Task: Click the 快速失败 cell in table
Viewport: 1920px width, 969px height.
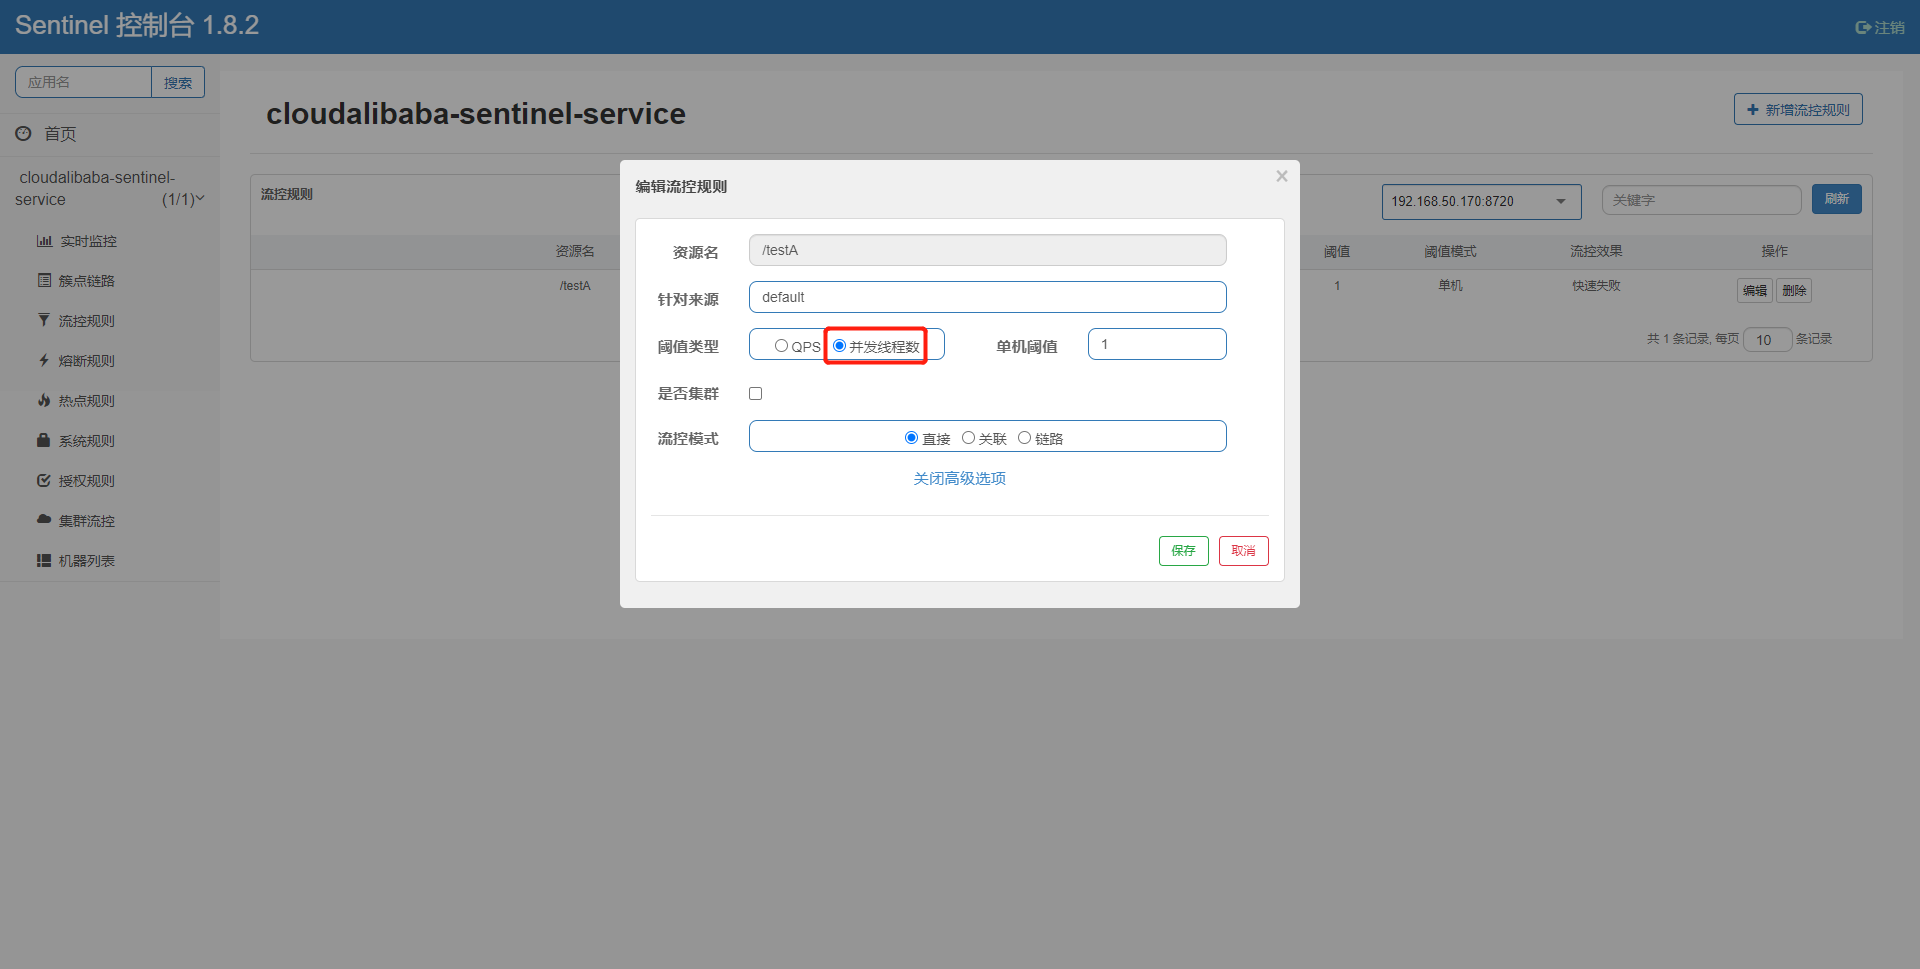Action: point(1596,286)
